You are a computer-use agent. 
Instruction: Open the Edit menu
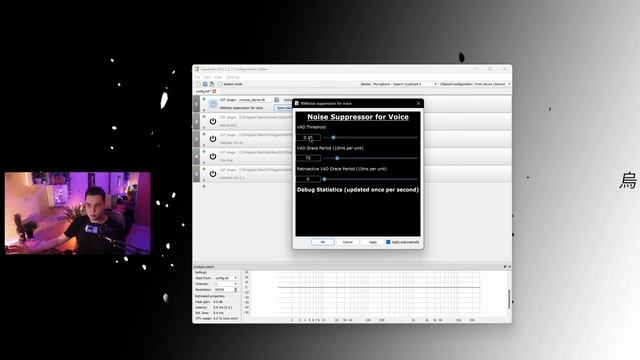207,77
